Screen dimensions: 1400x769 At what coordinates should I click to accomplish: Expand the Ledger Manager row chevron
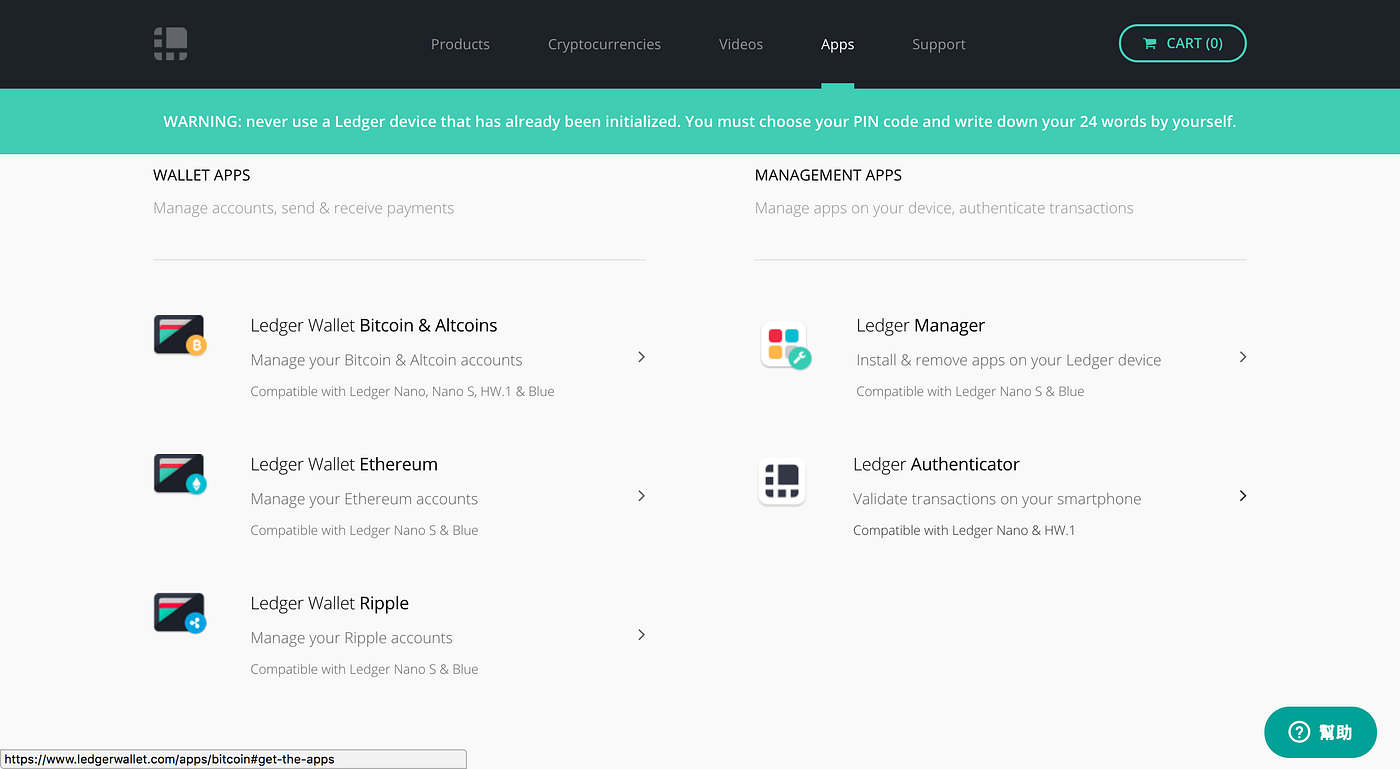(x=1243, y=357)
